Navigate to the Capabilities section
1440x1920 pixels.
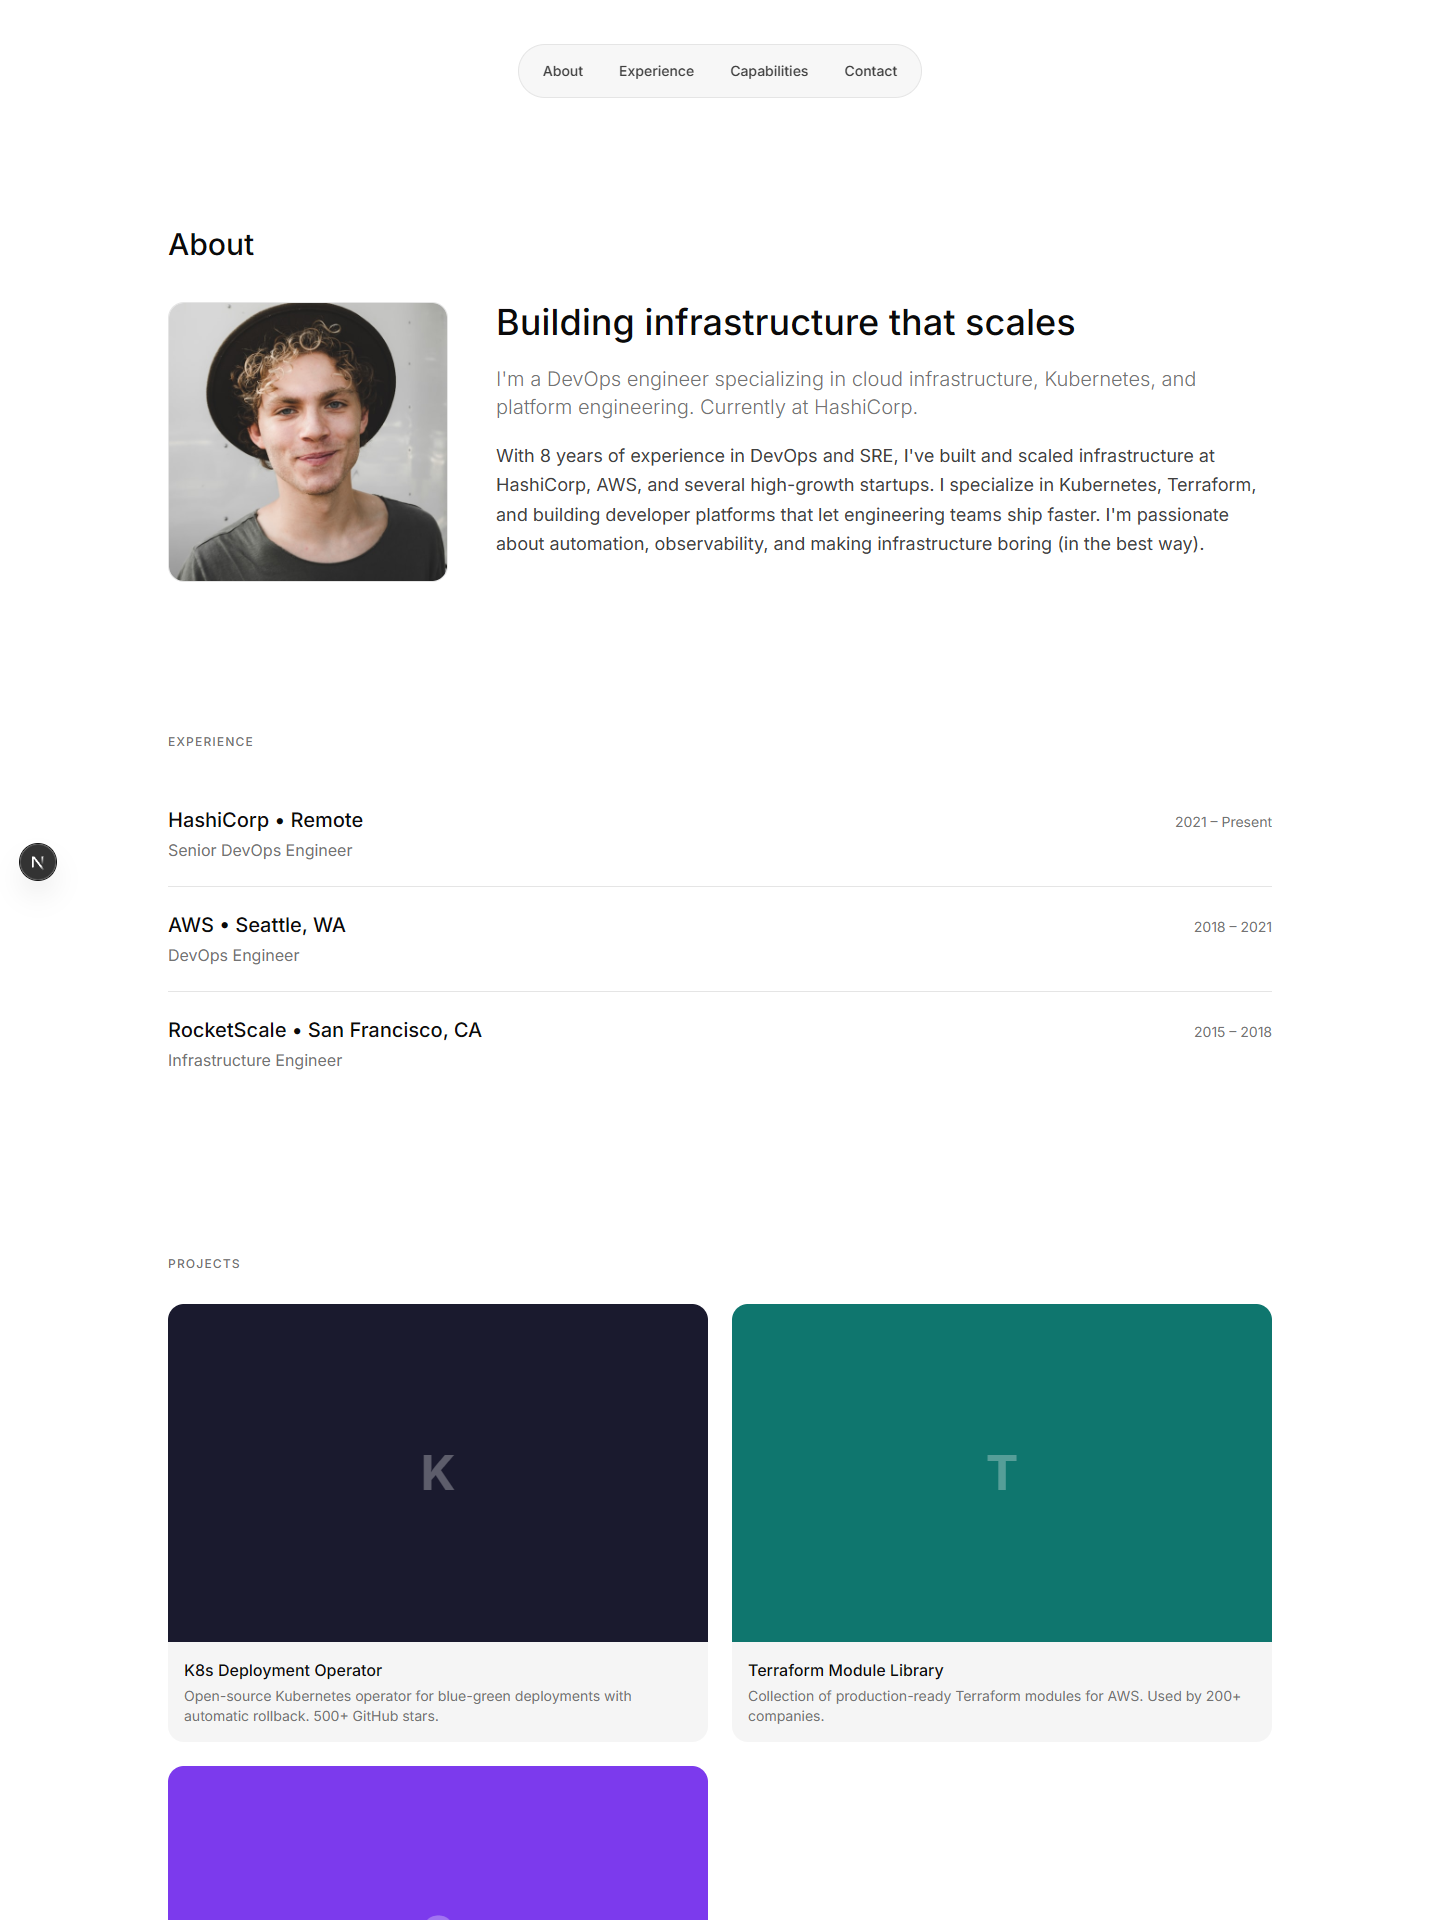tap(768, 70)
